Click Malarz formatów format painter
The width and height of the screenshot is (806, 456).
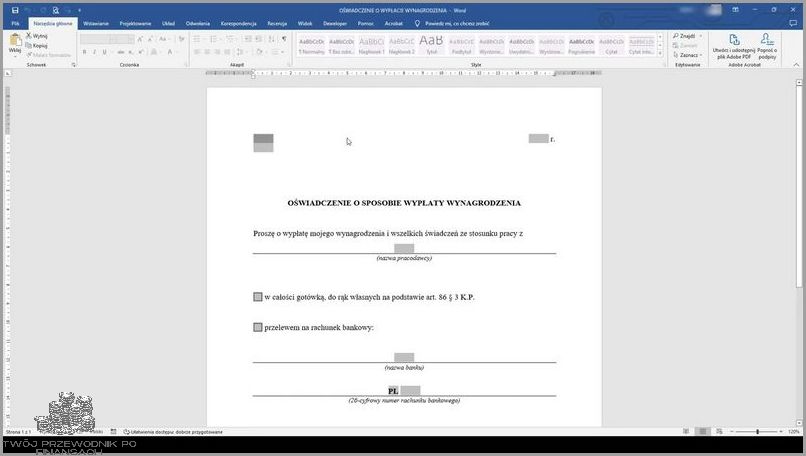48,55
